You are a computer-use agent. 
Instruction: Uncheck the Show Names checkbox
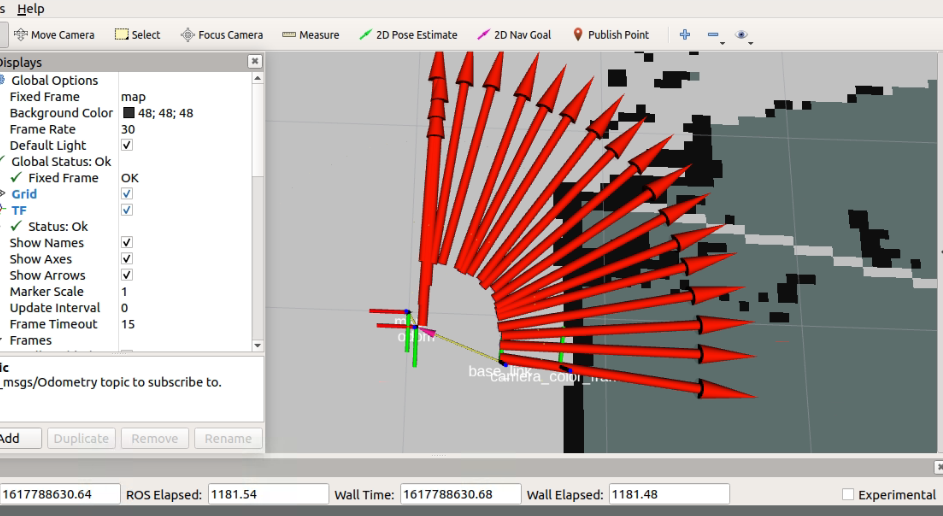(127, 243)
